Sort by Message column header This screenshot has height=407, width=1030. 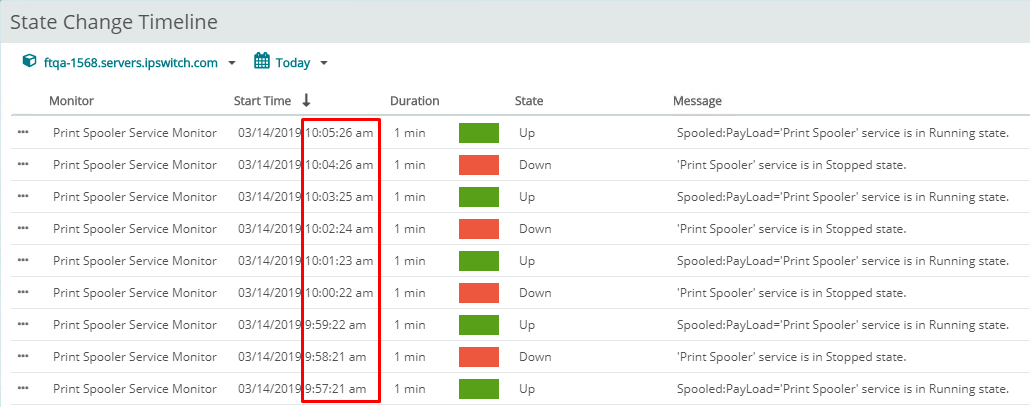pyautogui.click(x=697, y=101)
